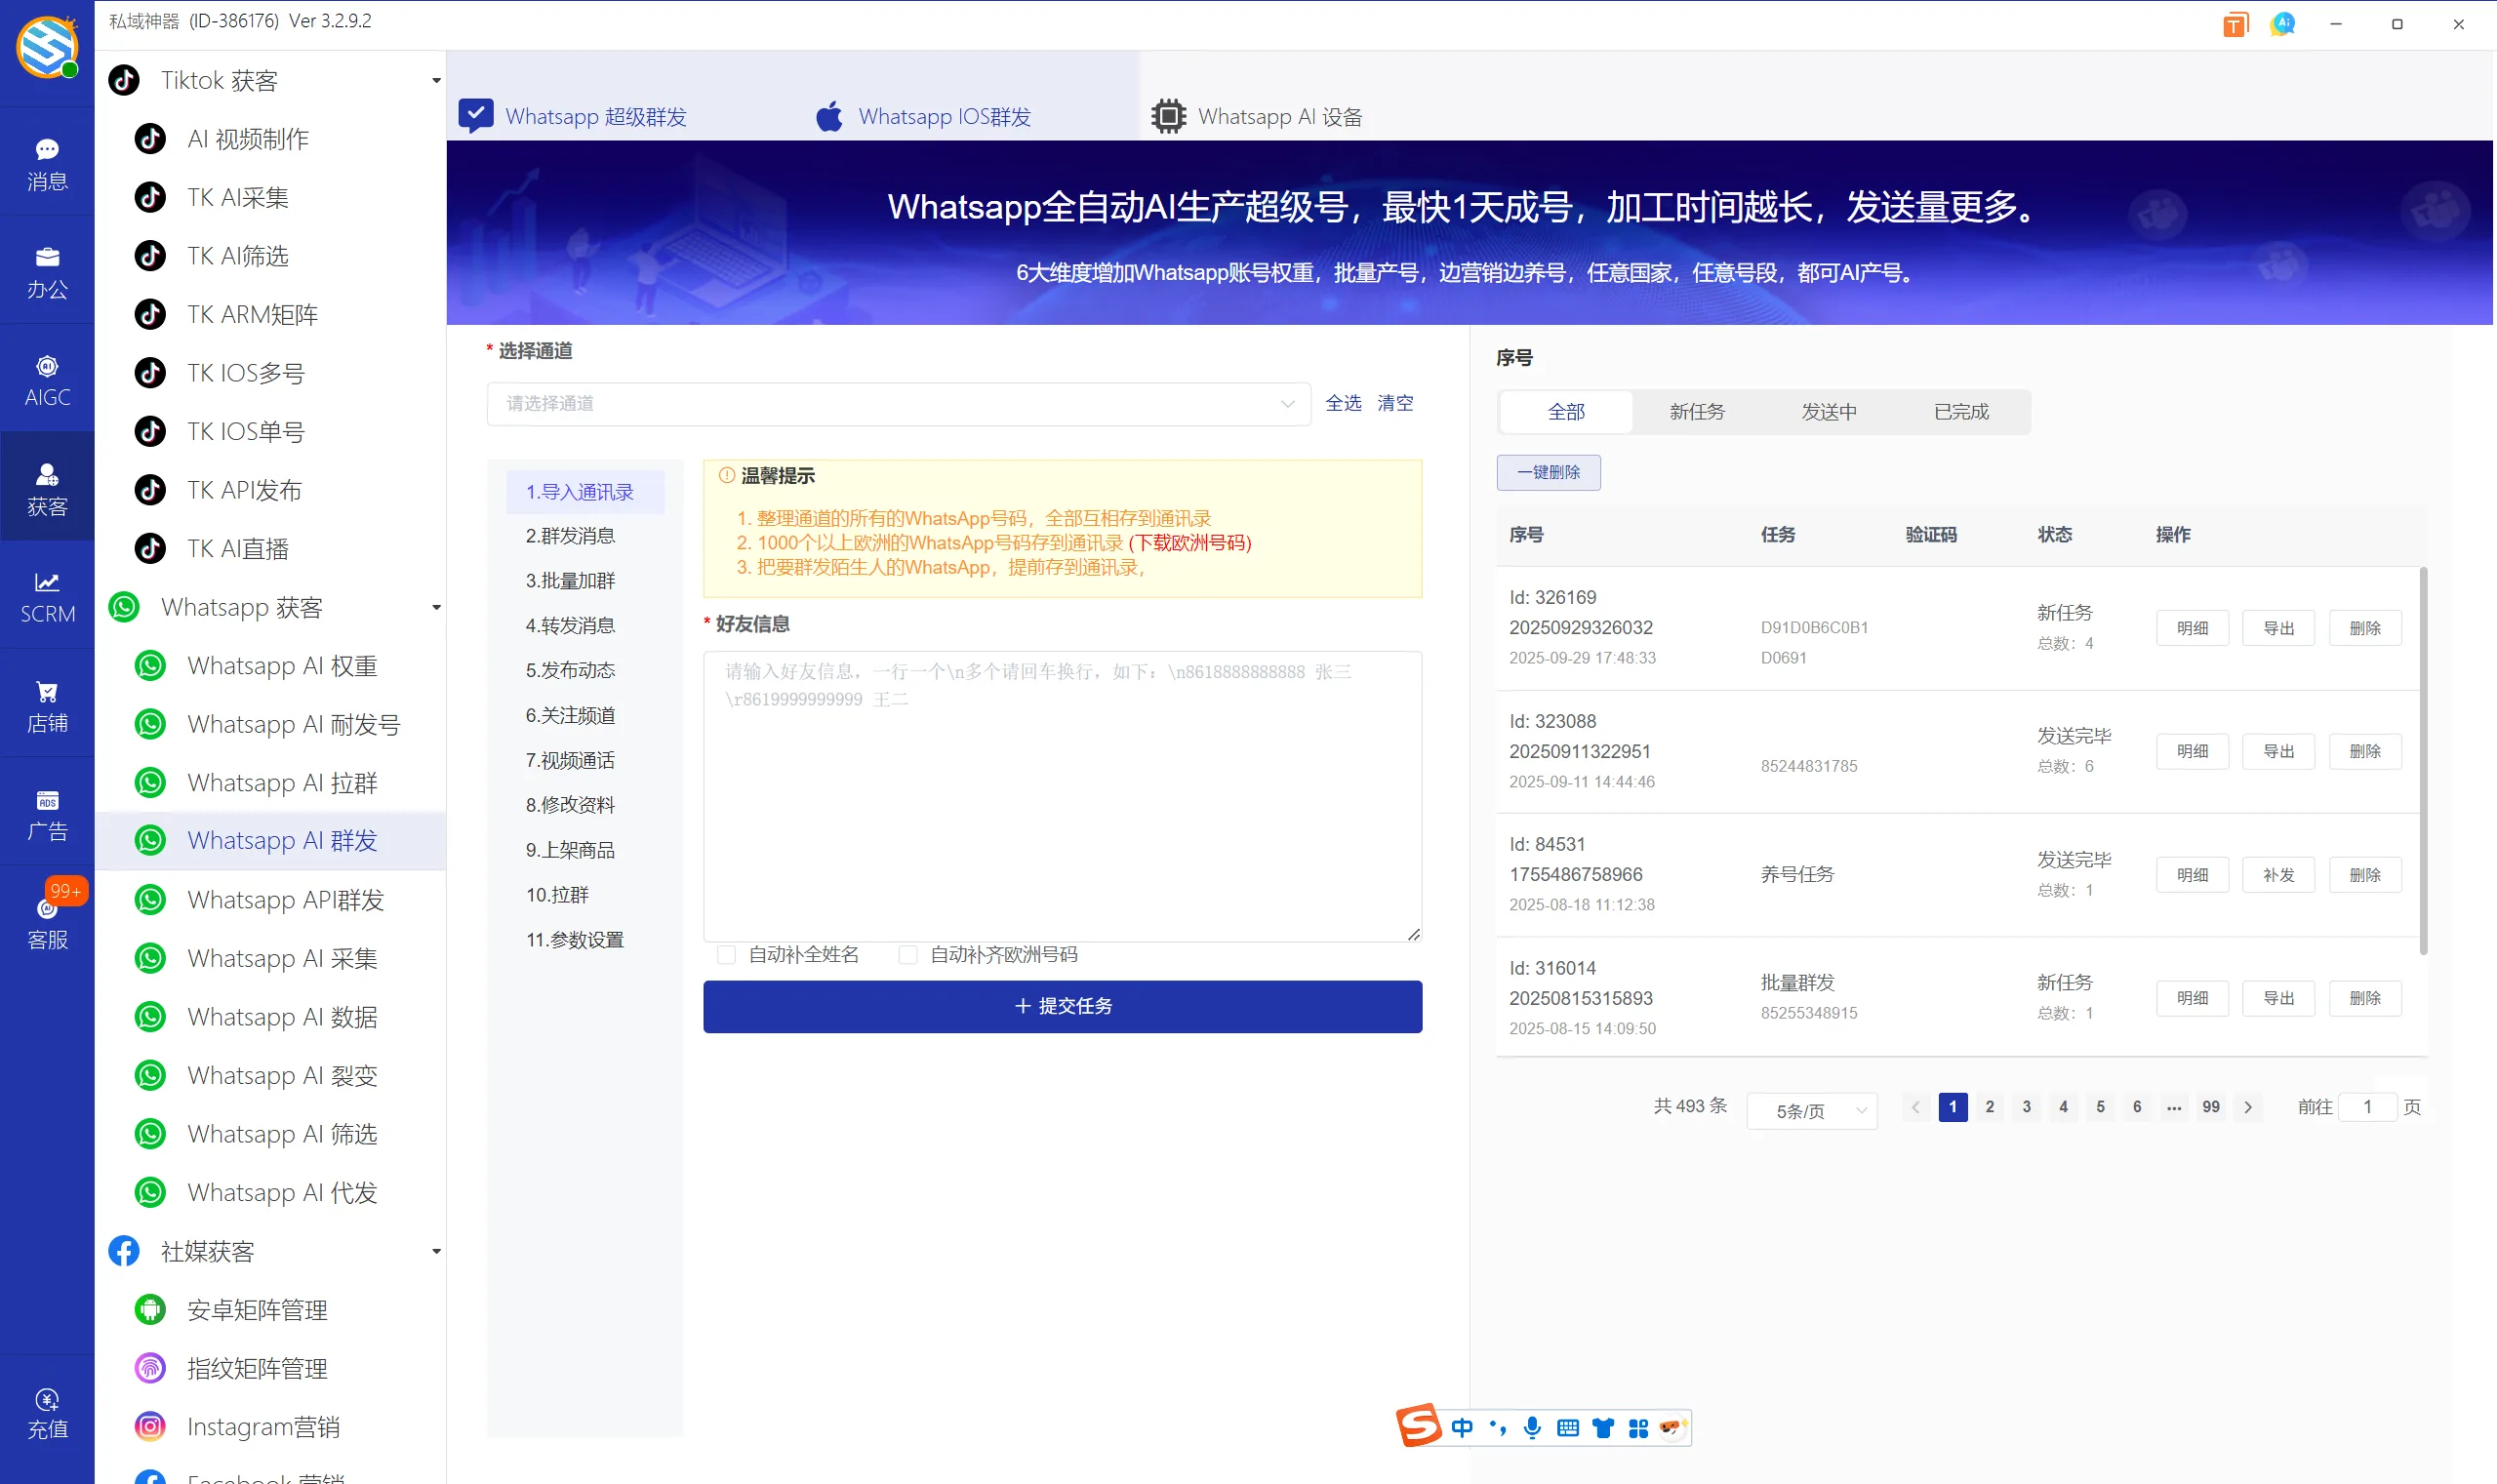This screenshot has width=2497, height=1484.
Task: Select the 已完成 task filter tab
Action: [1960, 411]
